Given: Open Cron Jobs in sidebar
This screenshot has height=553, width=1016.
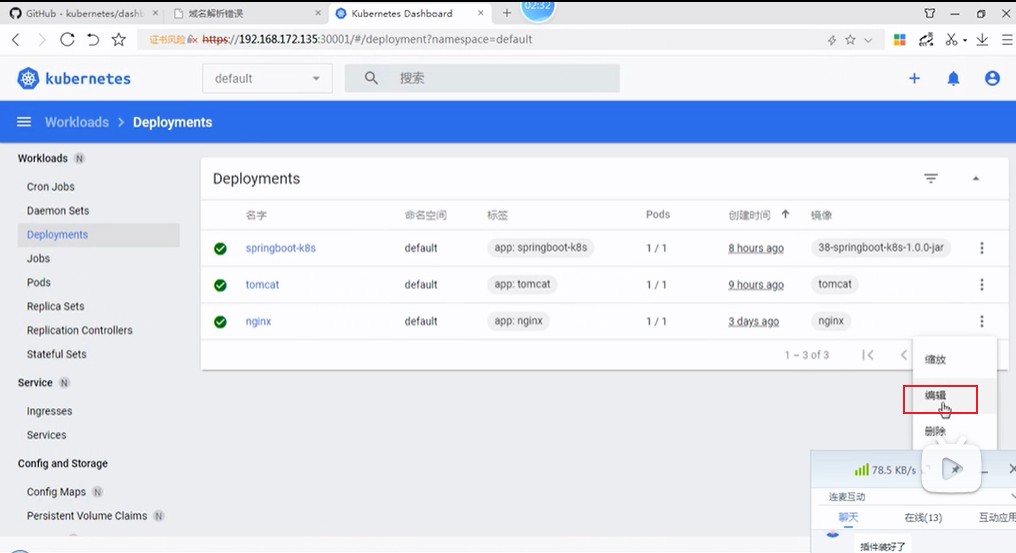Looking at the screenshot, I should 51,187.
